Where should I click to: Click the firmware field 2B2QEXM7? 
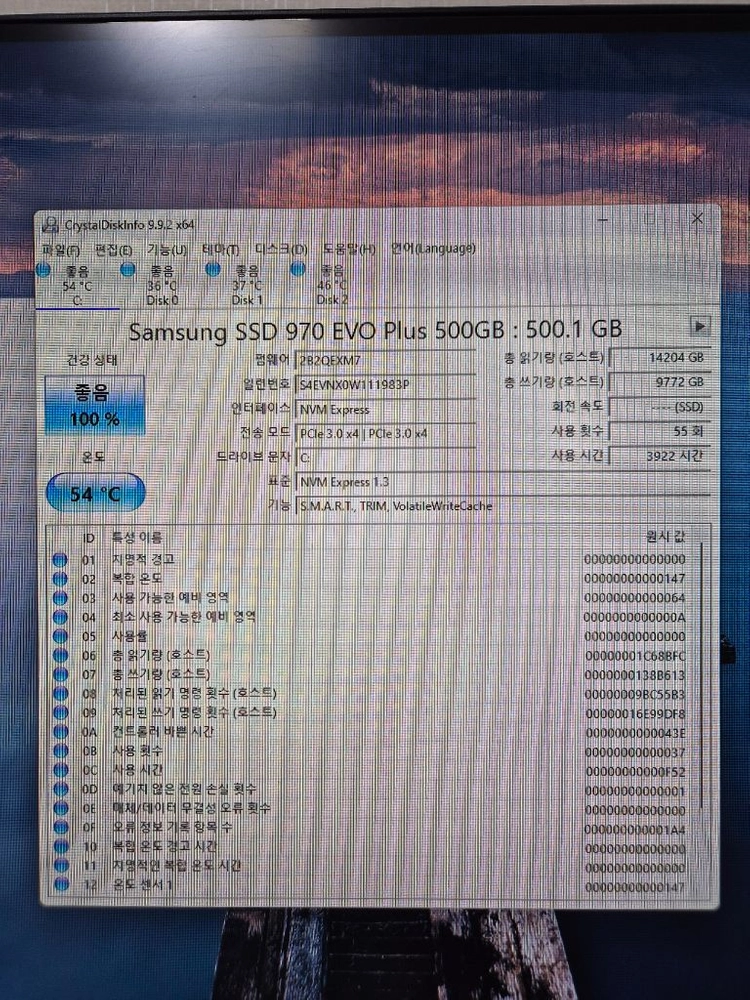coord(385,361)
